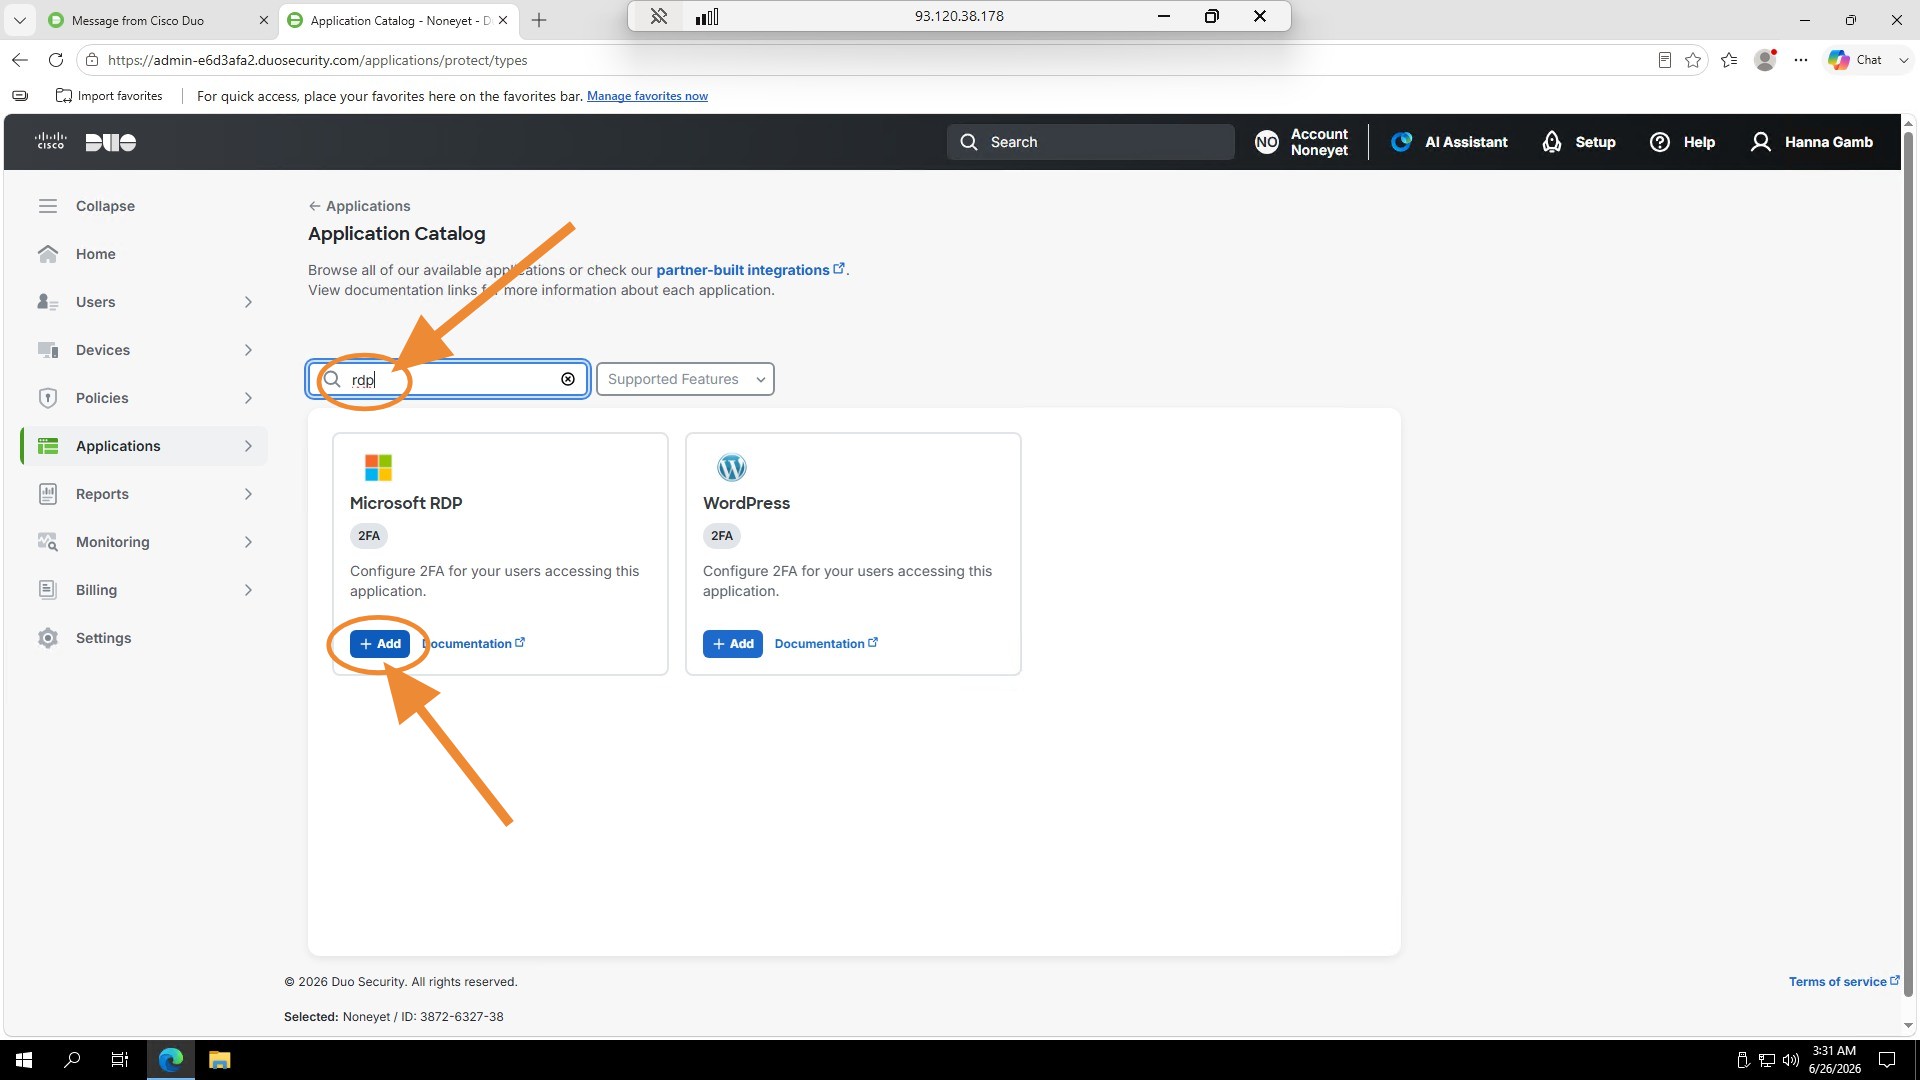Click the Microsoft RDP 2FA badge
1920x1080 pixels.
369,536
